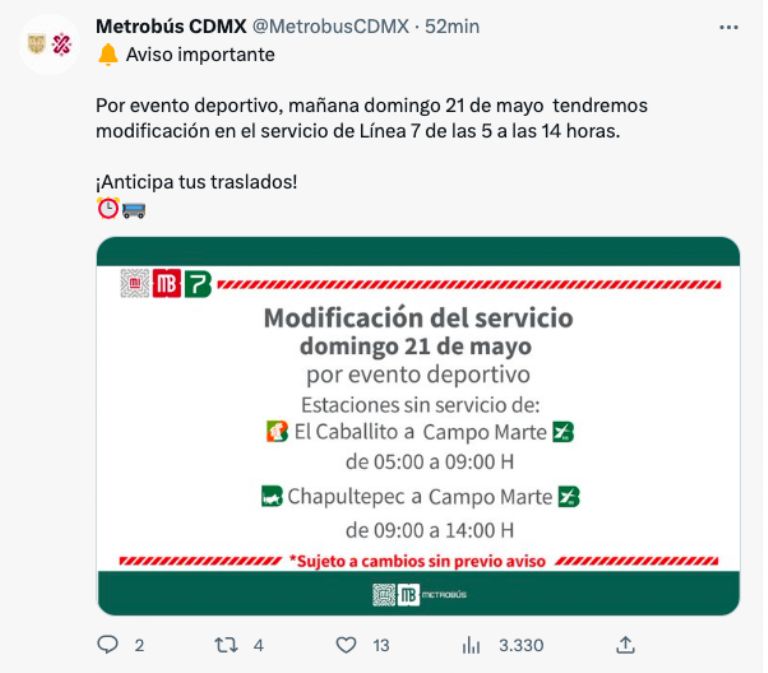Like the tweet with the heart icon

click(x=346, y=645)
